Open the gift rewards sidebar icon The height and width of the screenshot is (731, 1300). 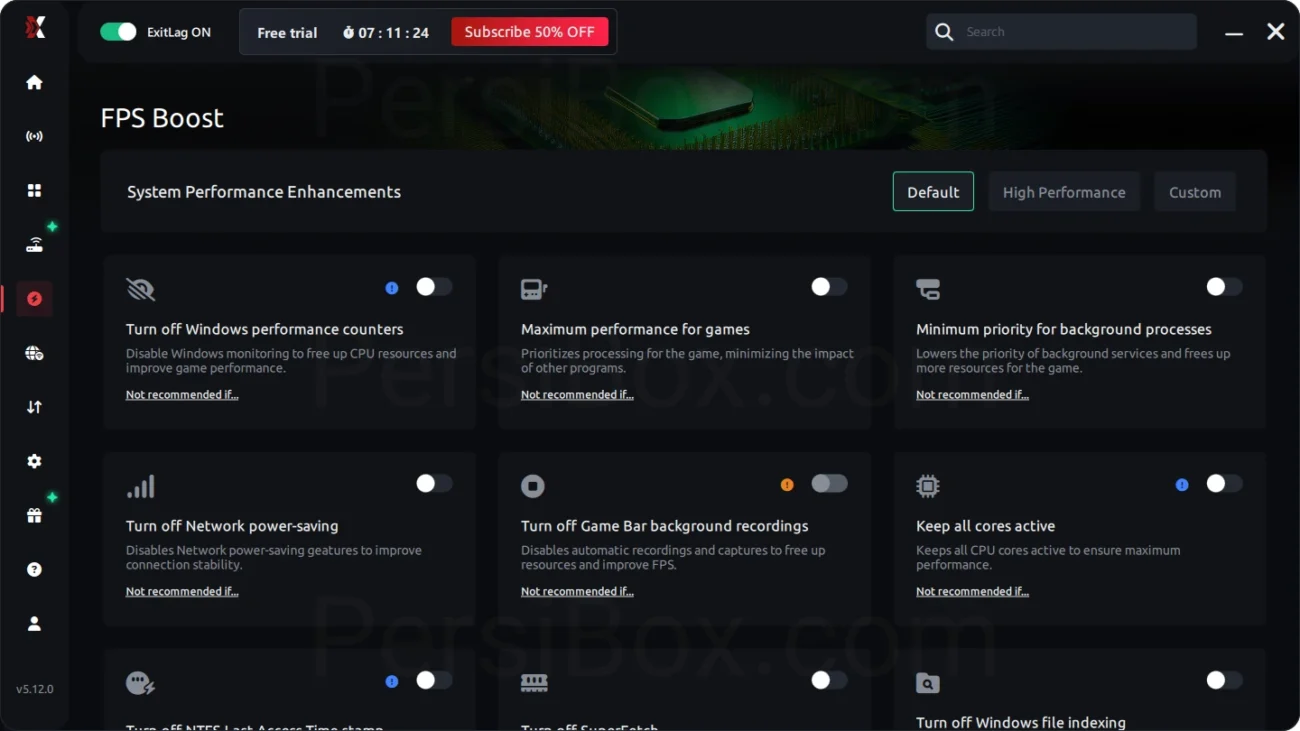coord(35,516)
